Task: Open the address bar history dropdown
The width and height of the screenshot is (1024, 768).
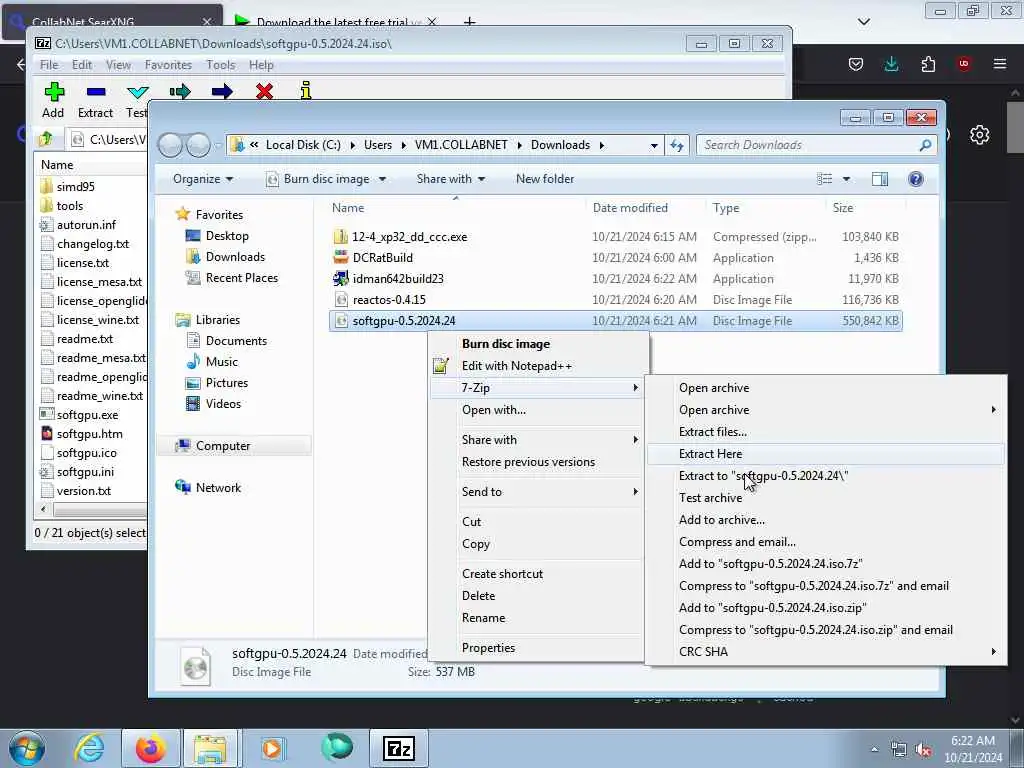Action: tap(654, 146)
